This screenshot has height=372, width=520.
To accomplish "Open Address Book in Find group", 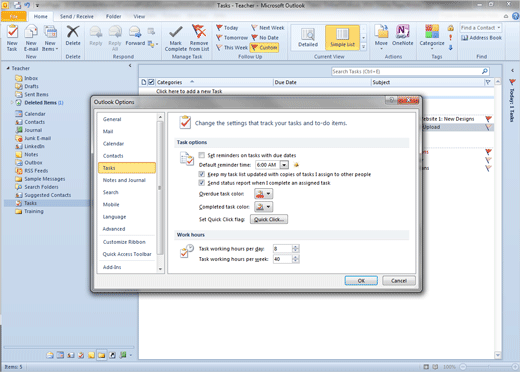I will tap(481, 38).
